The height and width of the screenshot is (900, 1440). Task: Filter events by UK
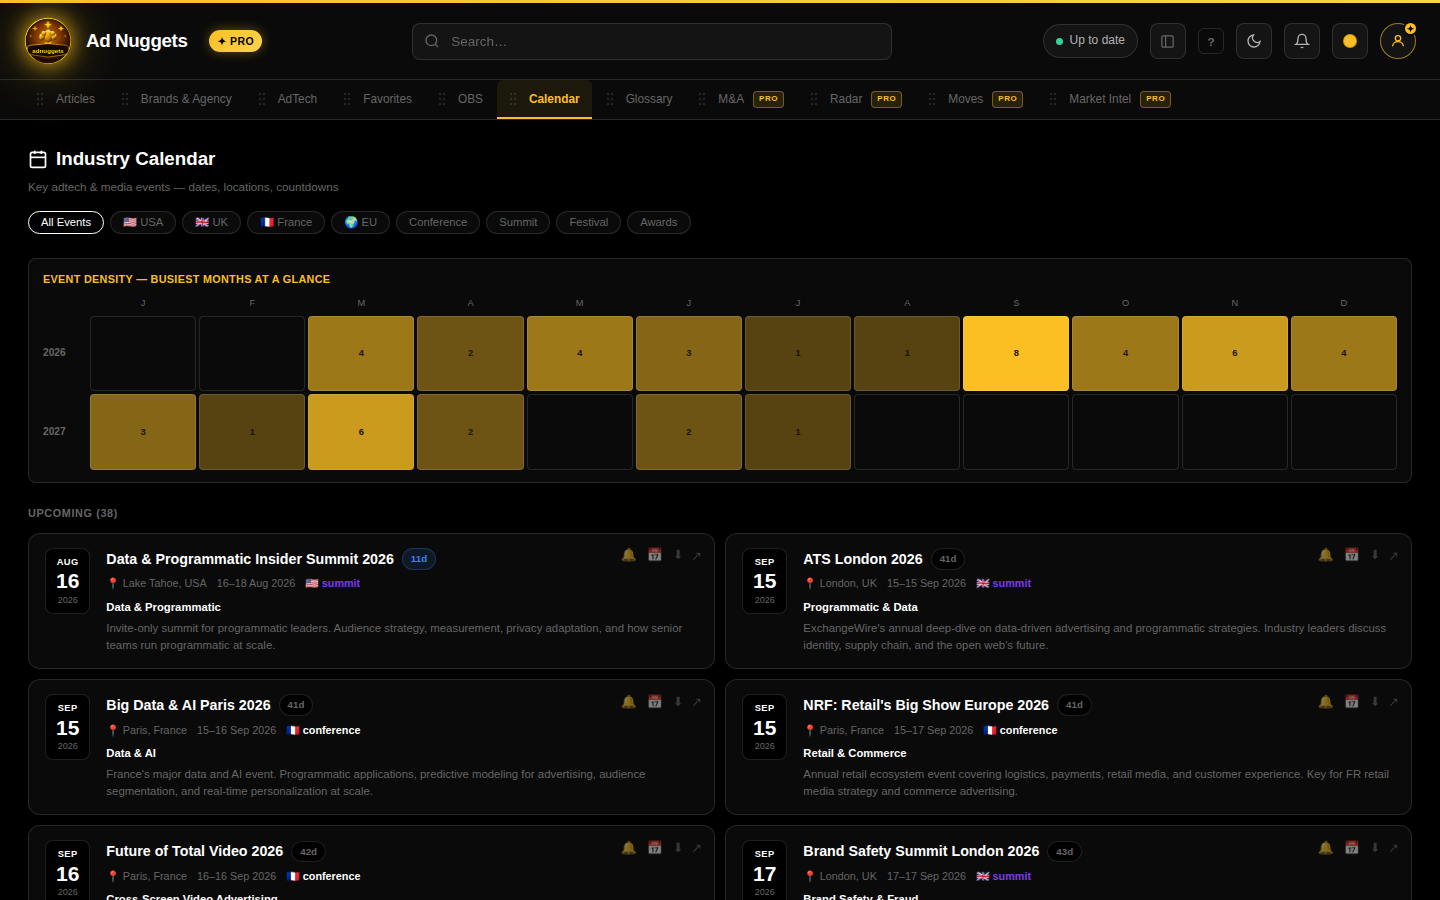211,222
